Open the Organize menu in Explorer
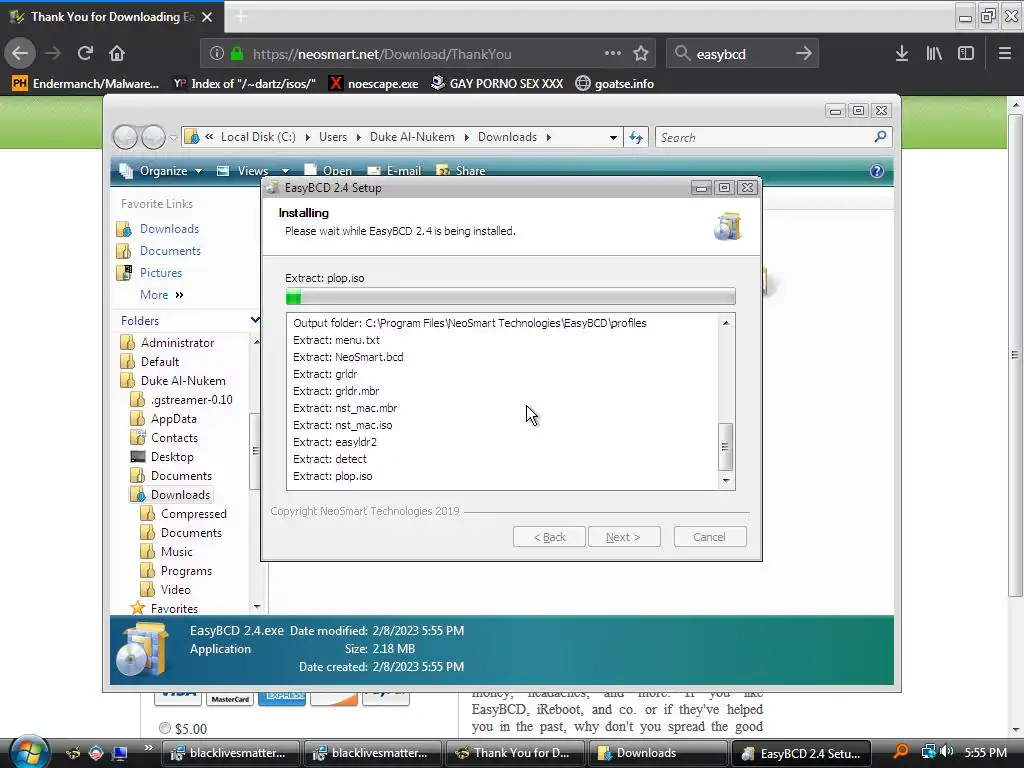Screen dimensions: 1024x768 (161, 171)
